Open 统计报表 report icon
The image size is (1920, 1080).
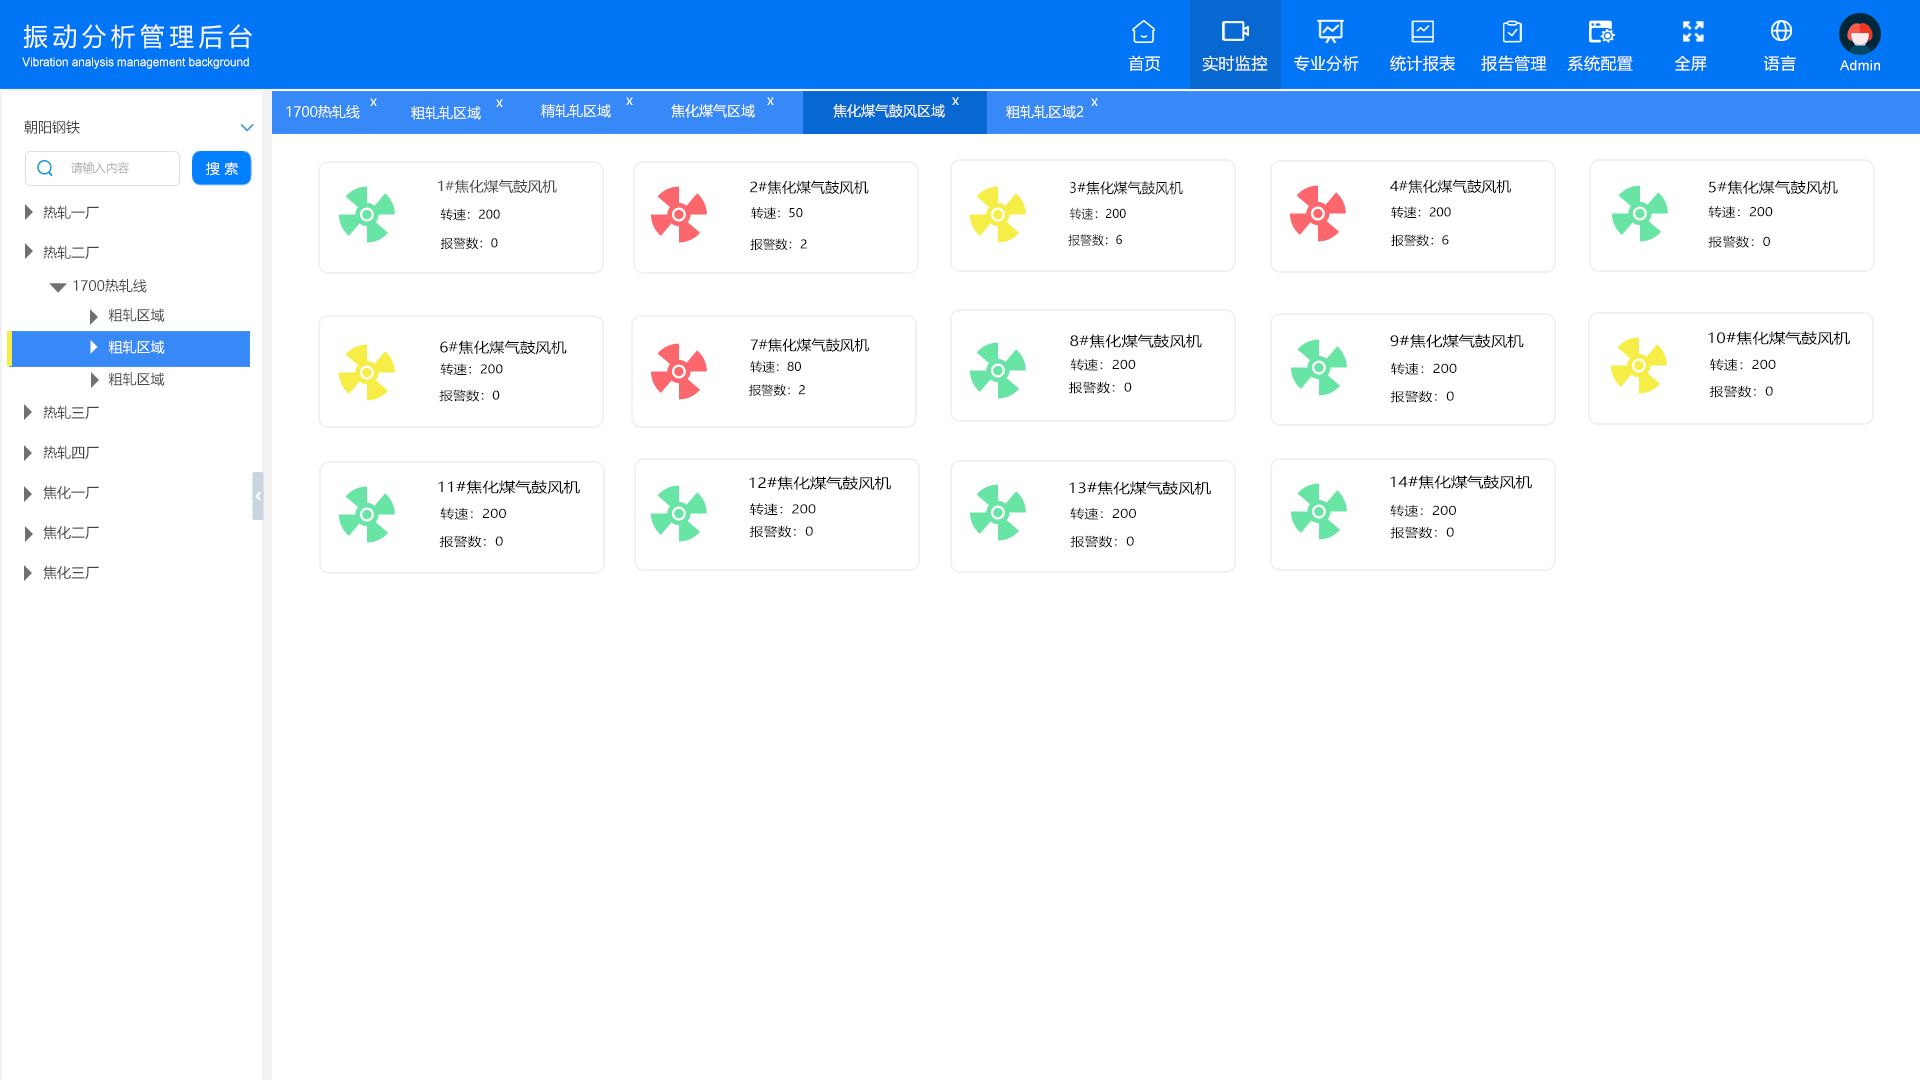point(1422,32)
